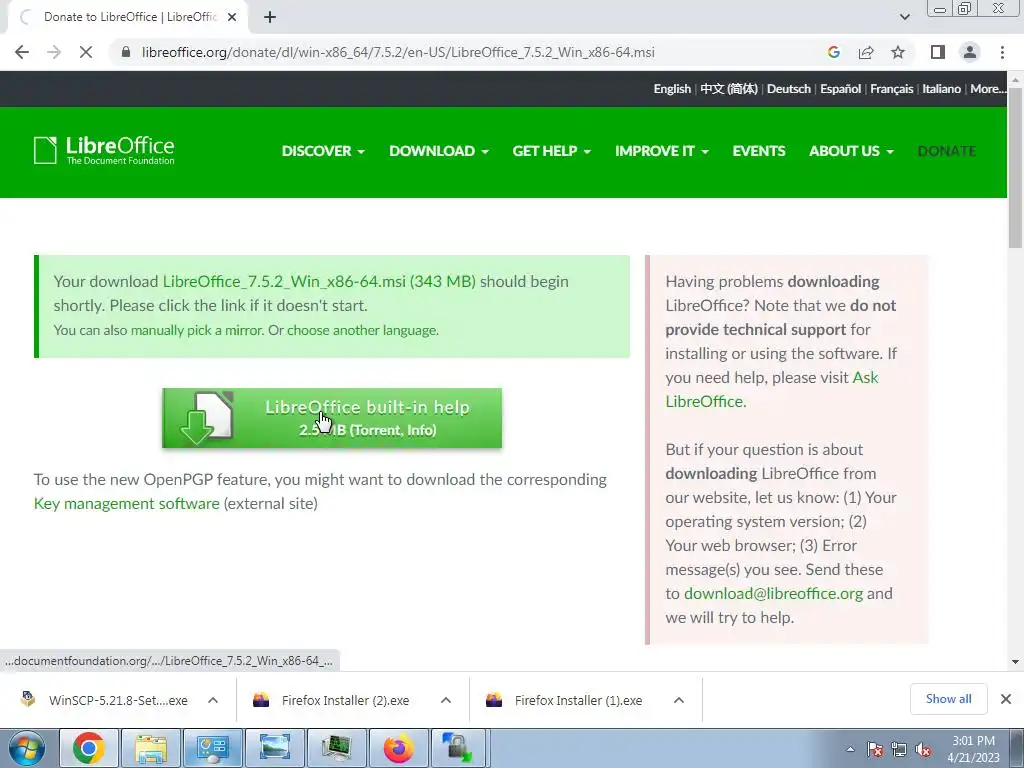1024x768 pixels.
Task: Show more languages
Action: tap(987, 89)
